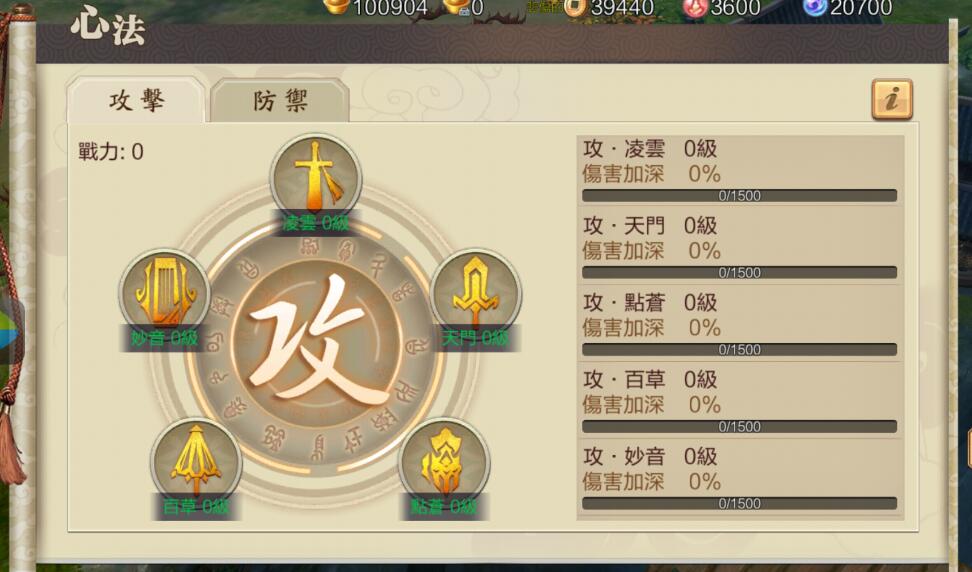Click the 戰力: 0 label
Screen dimensions: 972x572
[x=111, y=152]
